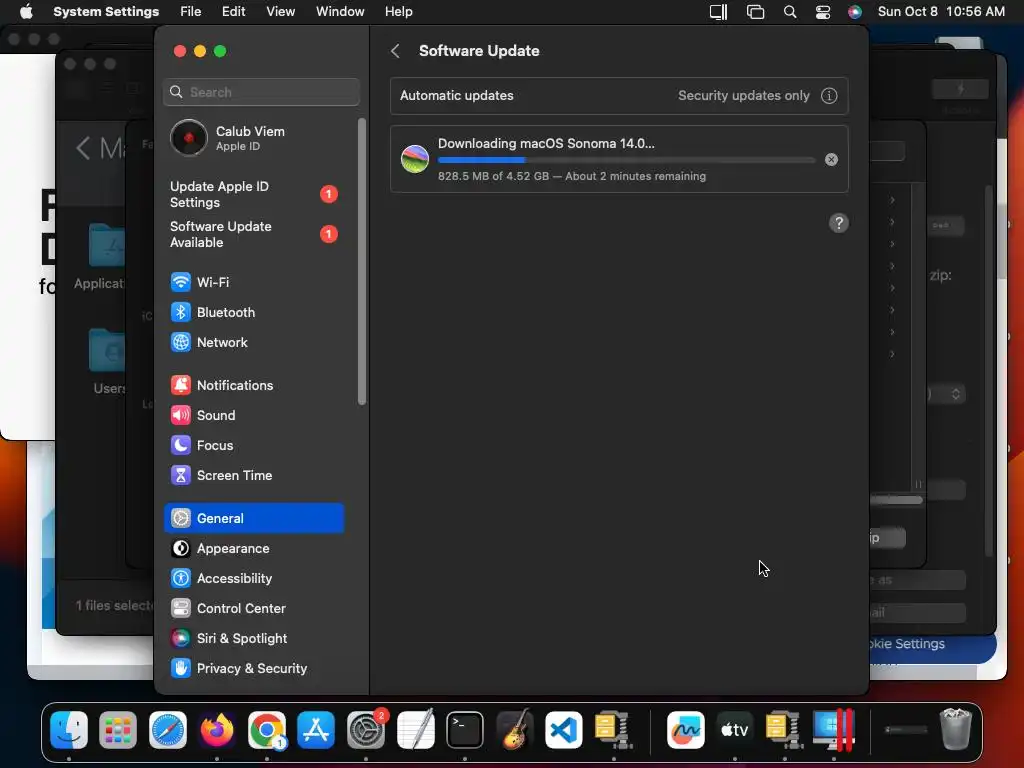Open the Help menu
This screenshot has width=1024, height=768.
[398, 12]
